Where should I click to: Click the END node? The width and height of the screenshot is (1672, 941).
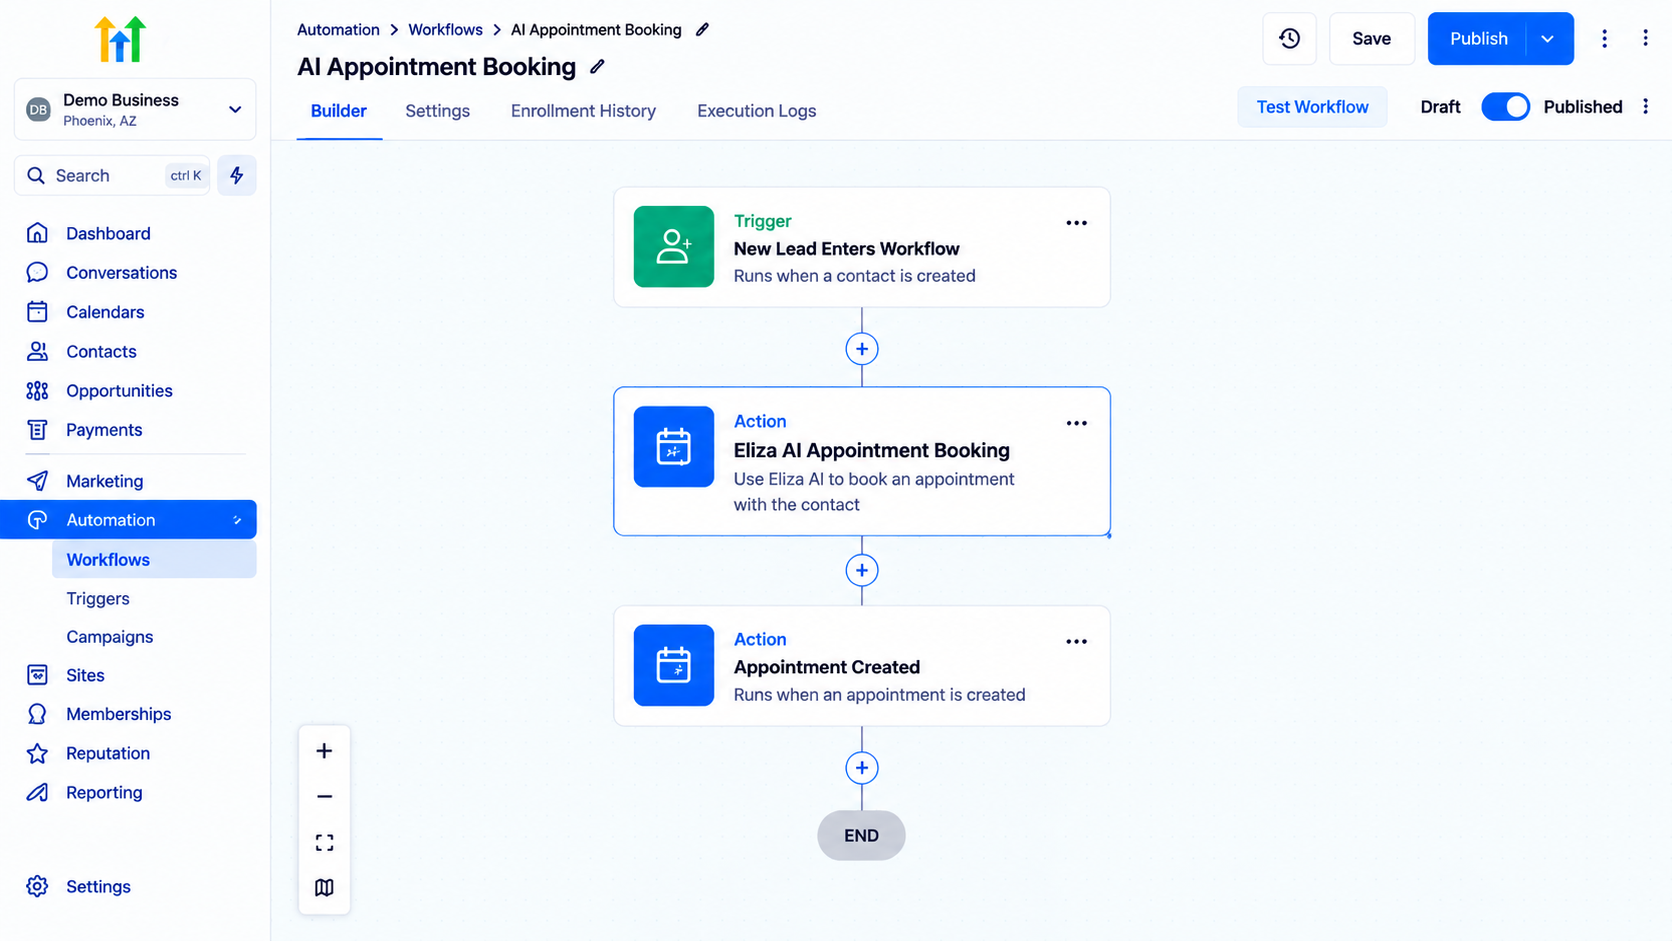pos(861,836)
